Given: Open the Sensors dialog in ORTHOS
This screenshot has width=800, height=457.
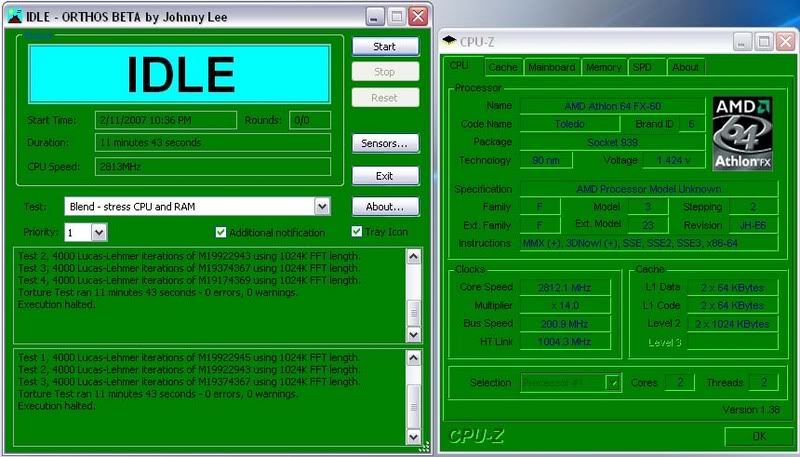Looking at the screenshot, I should point(385,143).
